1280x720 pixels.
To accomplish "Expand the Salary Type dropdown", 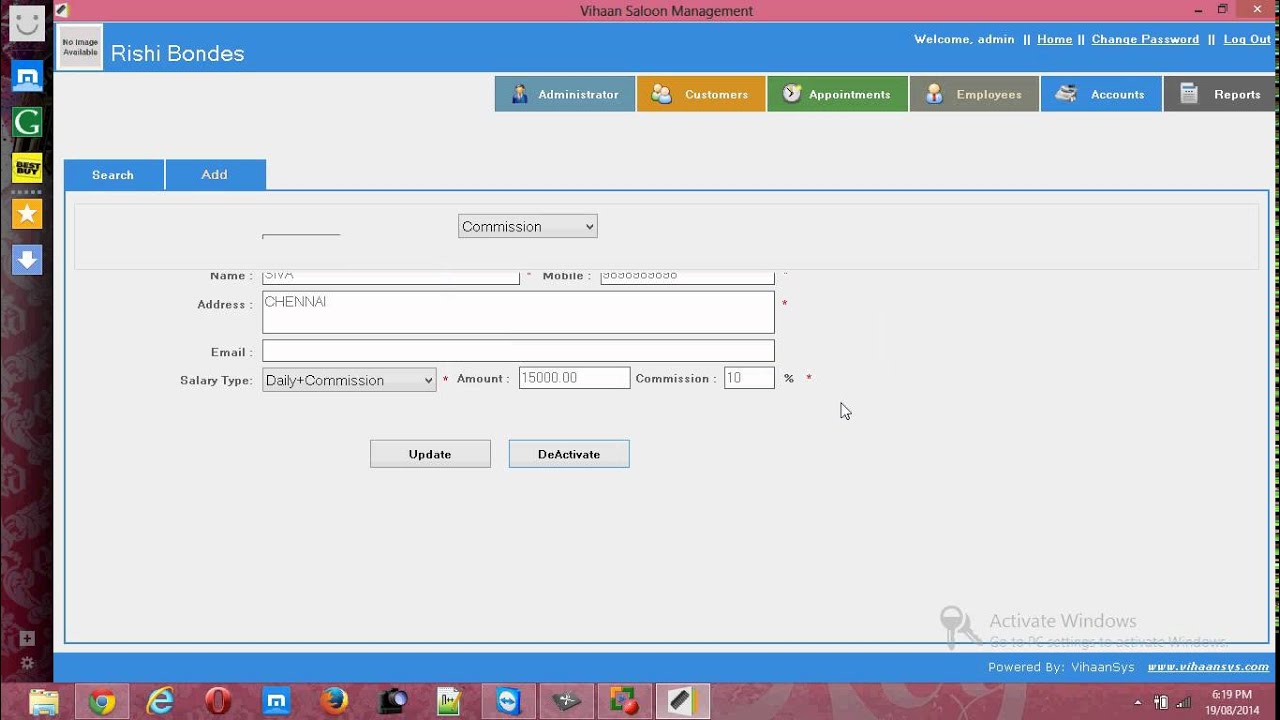I will point(349,380).
